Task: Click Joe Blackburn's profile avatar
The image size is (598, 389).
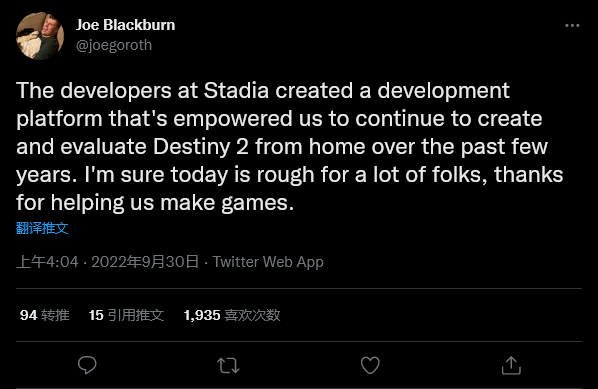Action: click(40, 36)
